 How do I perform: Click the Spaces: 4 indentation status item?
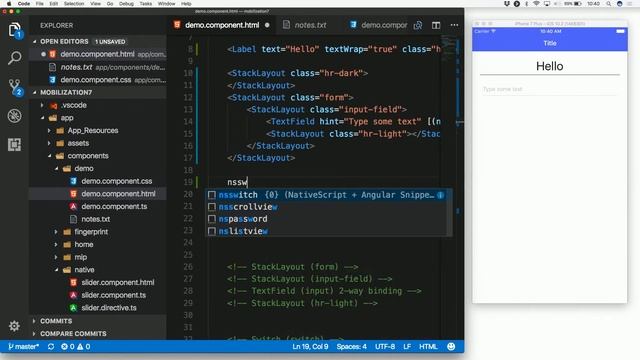(351, 347)
